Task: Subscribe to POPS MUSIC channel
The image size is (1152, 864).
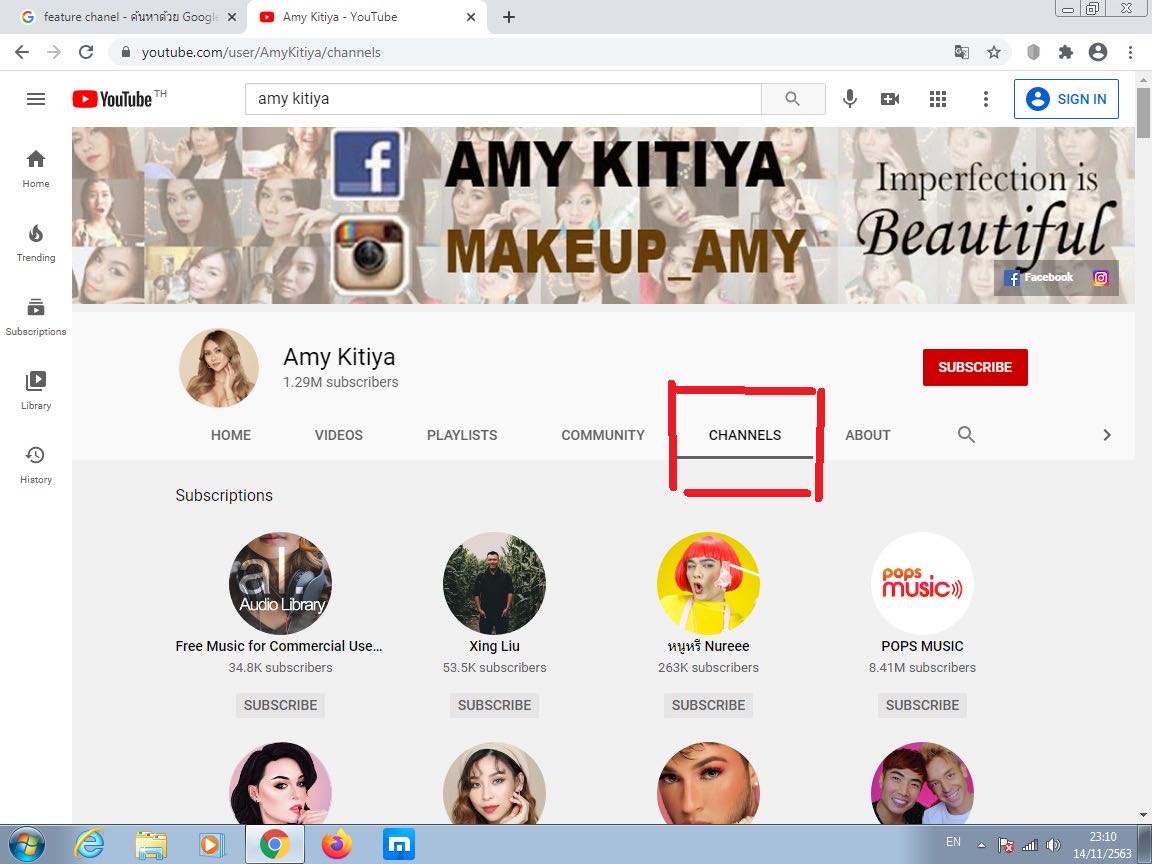Action: click(x=922, y=705)
